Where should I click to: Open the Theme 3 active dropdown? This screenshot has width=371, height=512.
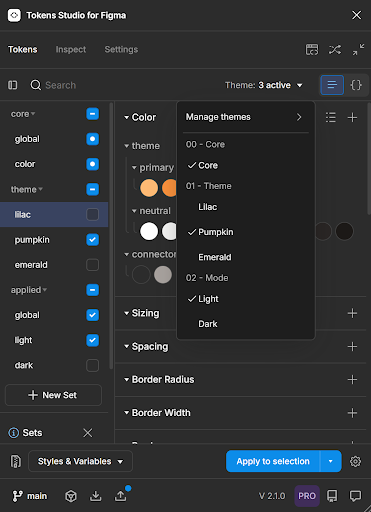[264, 85]
